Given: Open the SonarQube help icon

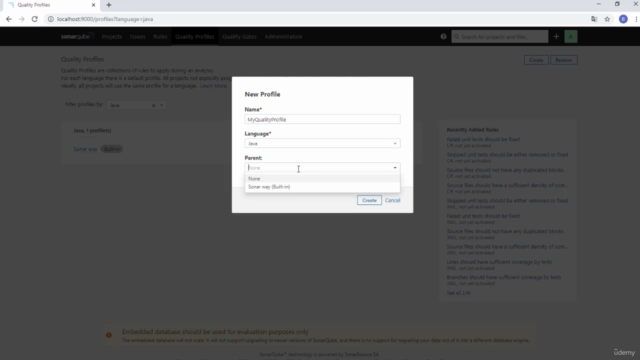Looking at the screenshot, I should 443,36.
